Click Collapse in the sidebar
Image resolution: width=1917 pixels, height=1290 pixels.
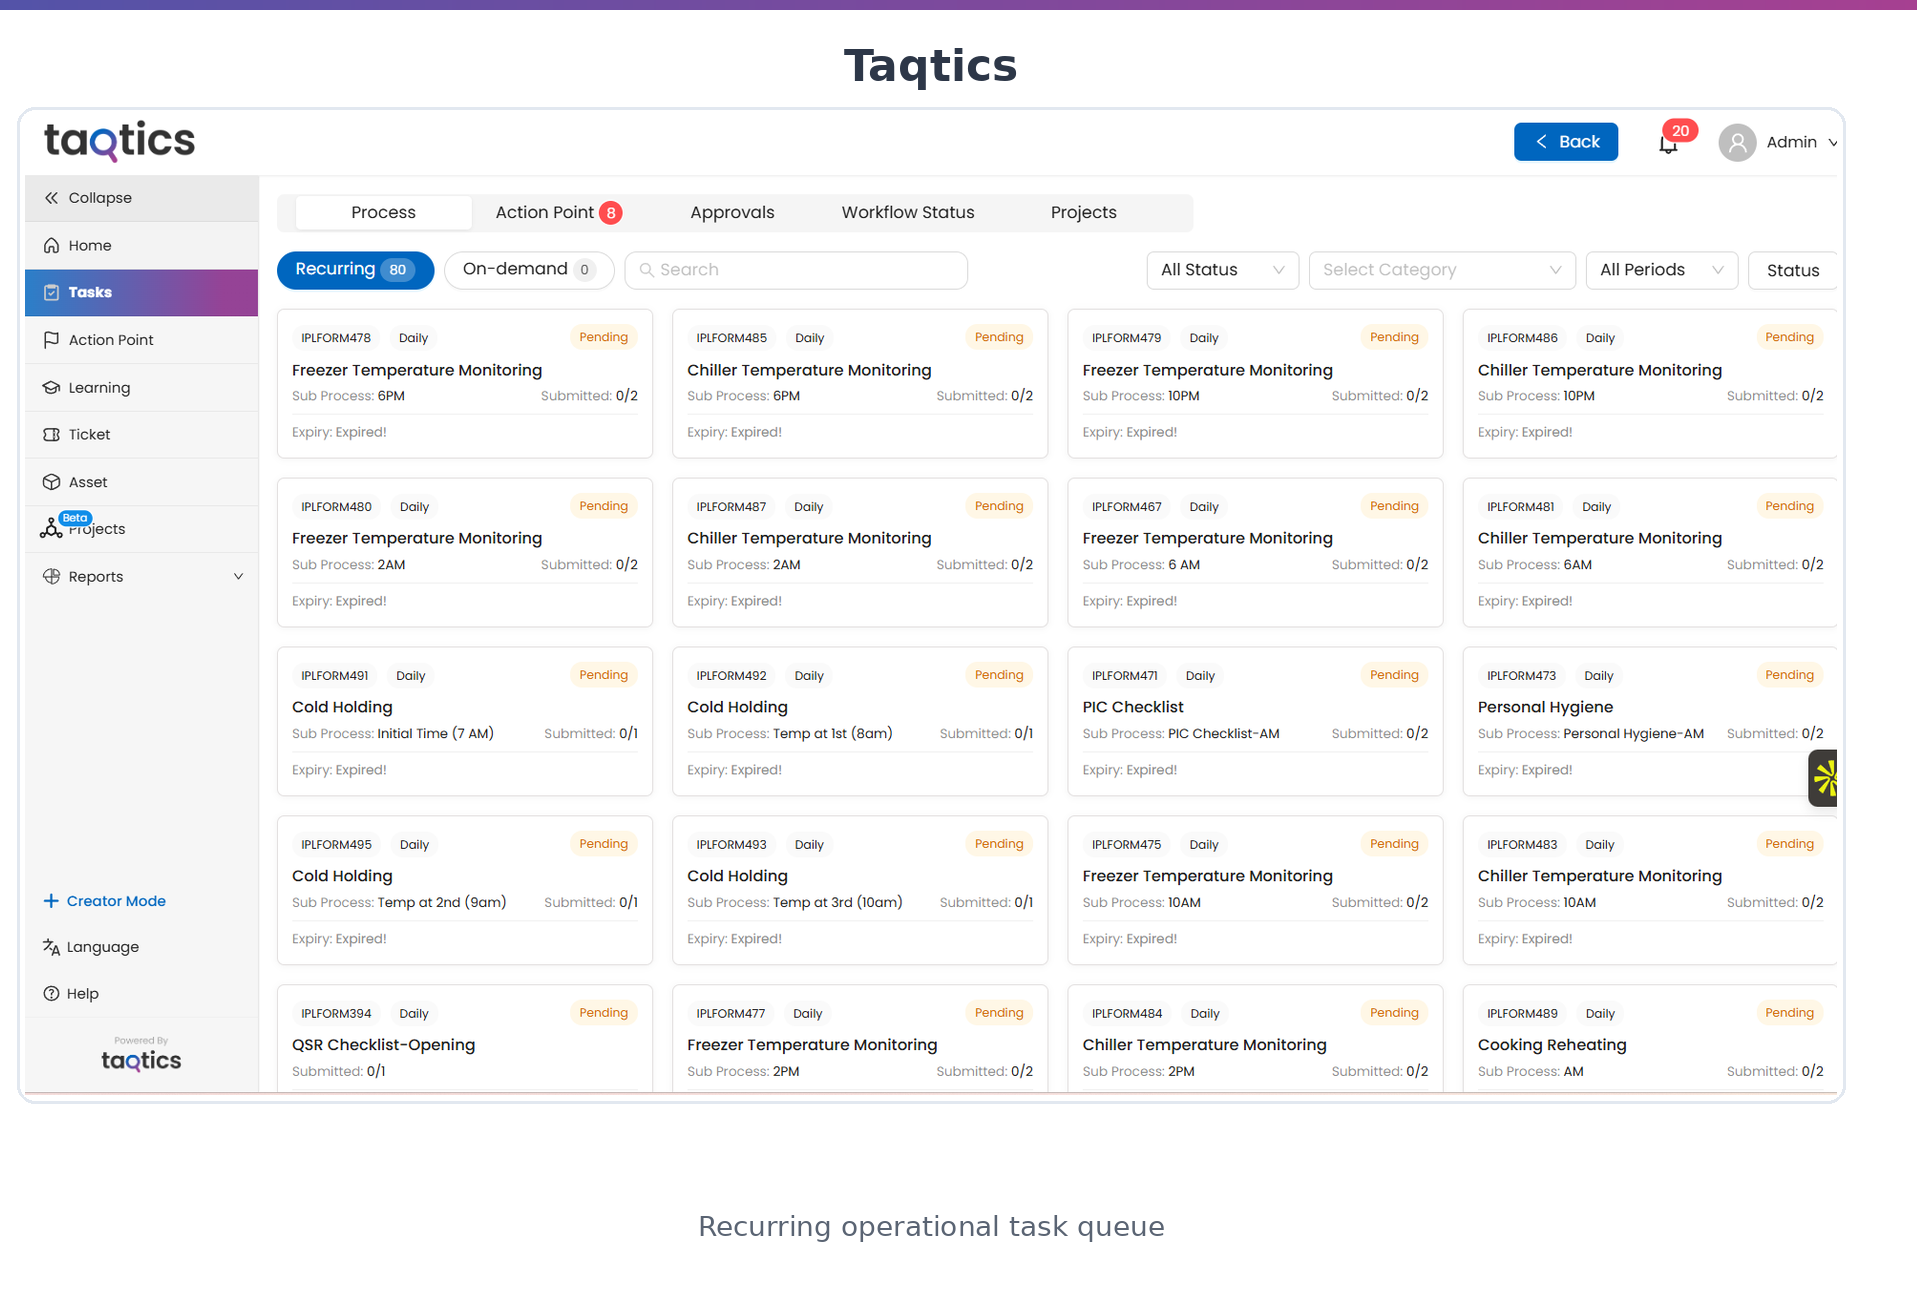(x=141, y=198)
